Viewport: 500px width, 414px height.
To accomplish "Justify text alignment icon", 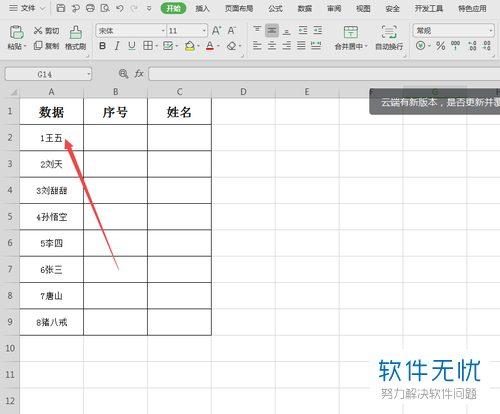I will (x=301, y=45).
